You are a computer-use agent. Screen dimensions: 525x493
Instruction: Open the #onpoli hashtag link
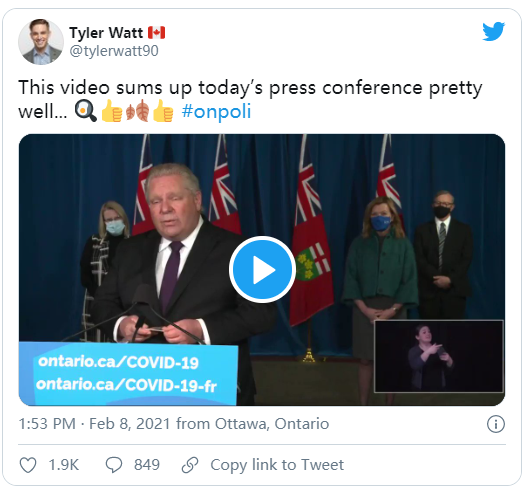click(216, 112)
